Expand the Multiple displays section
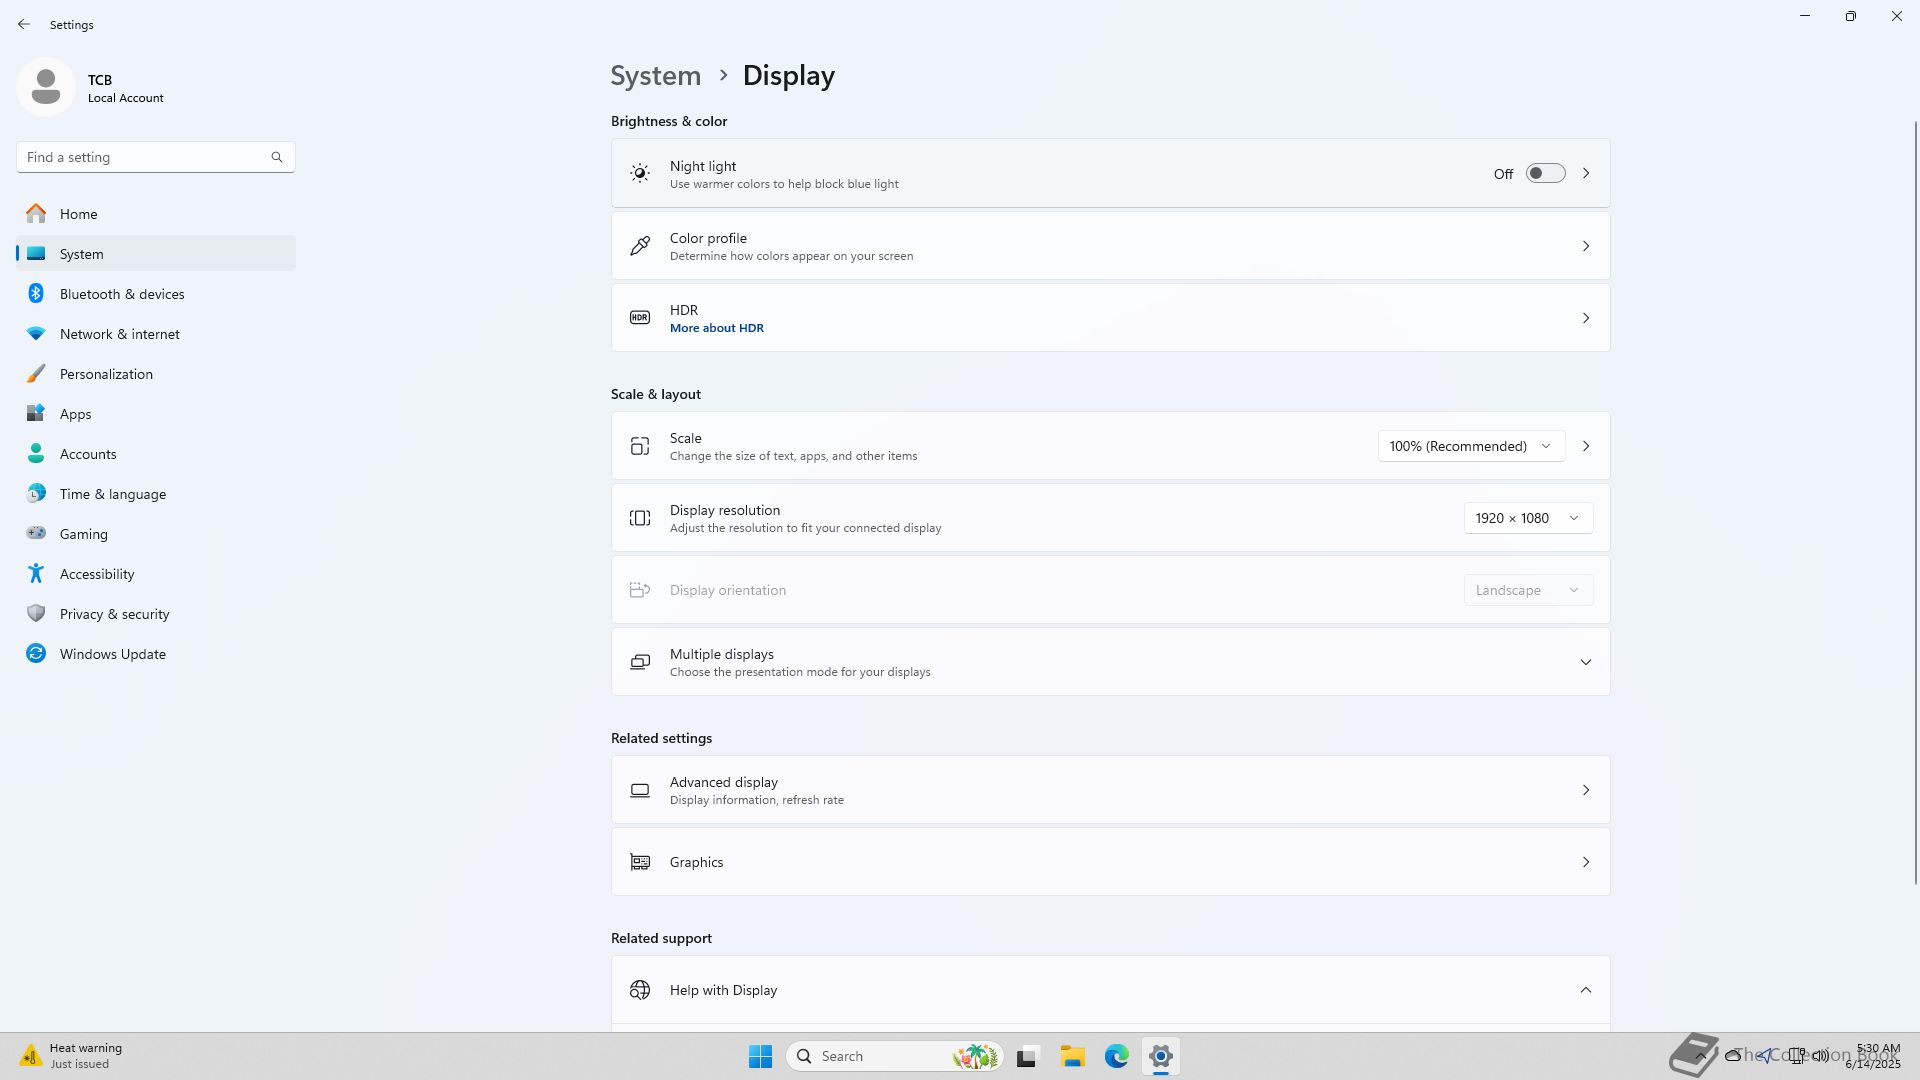This screenshot has width=1920, height=1080. (1585, 662)
